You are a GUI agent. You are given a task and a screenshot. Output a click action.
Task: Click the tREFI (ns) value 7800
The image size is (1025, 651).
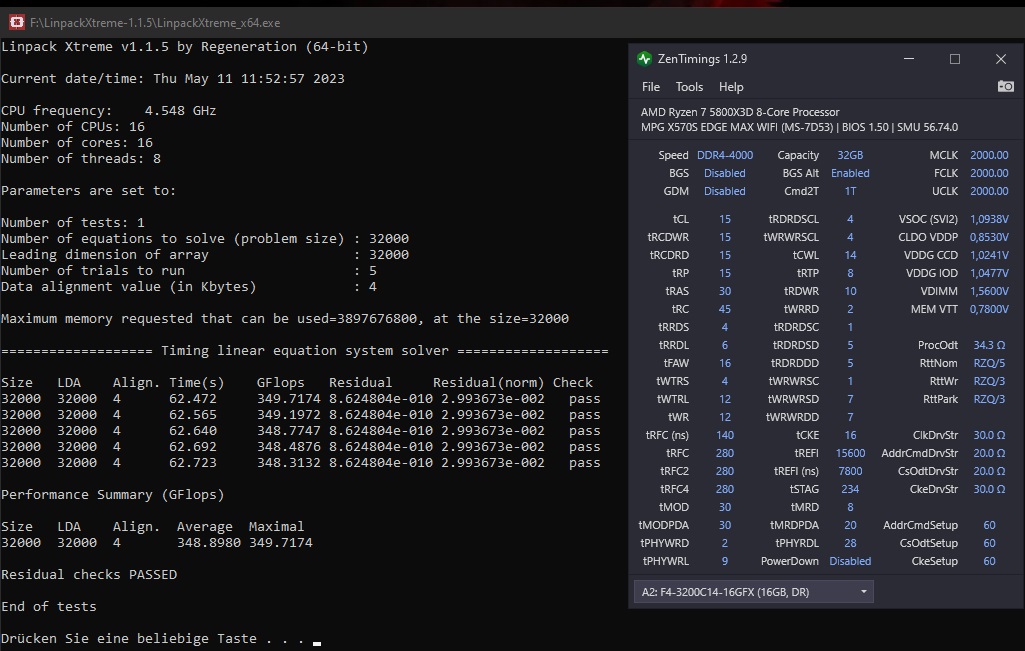pyautogui.click(x=850, y=471)
